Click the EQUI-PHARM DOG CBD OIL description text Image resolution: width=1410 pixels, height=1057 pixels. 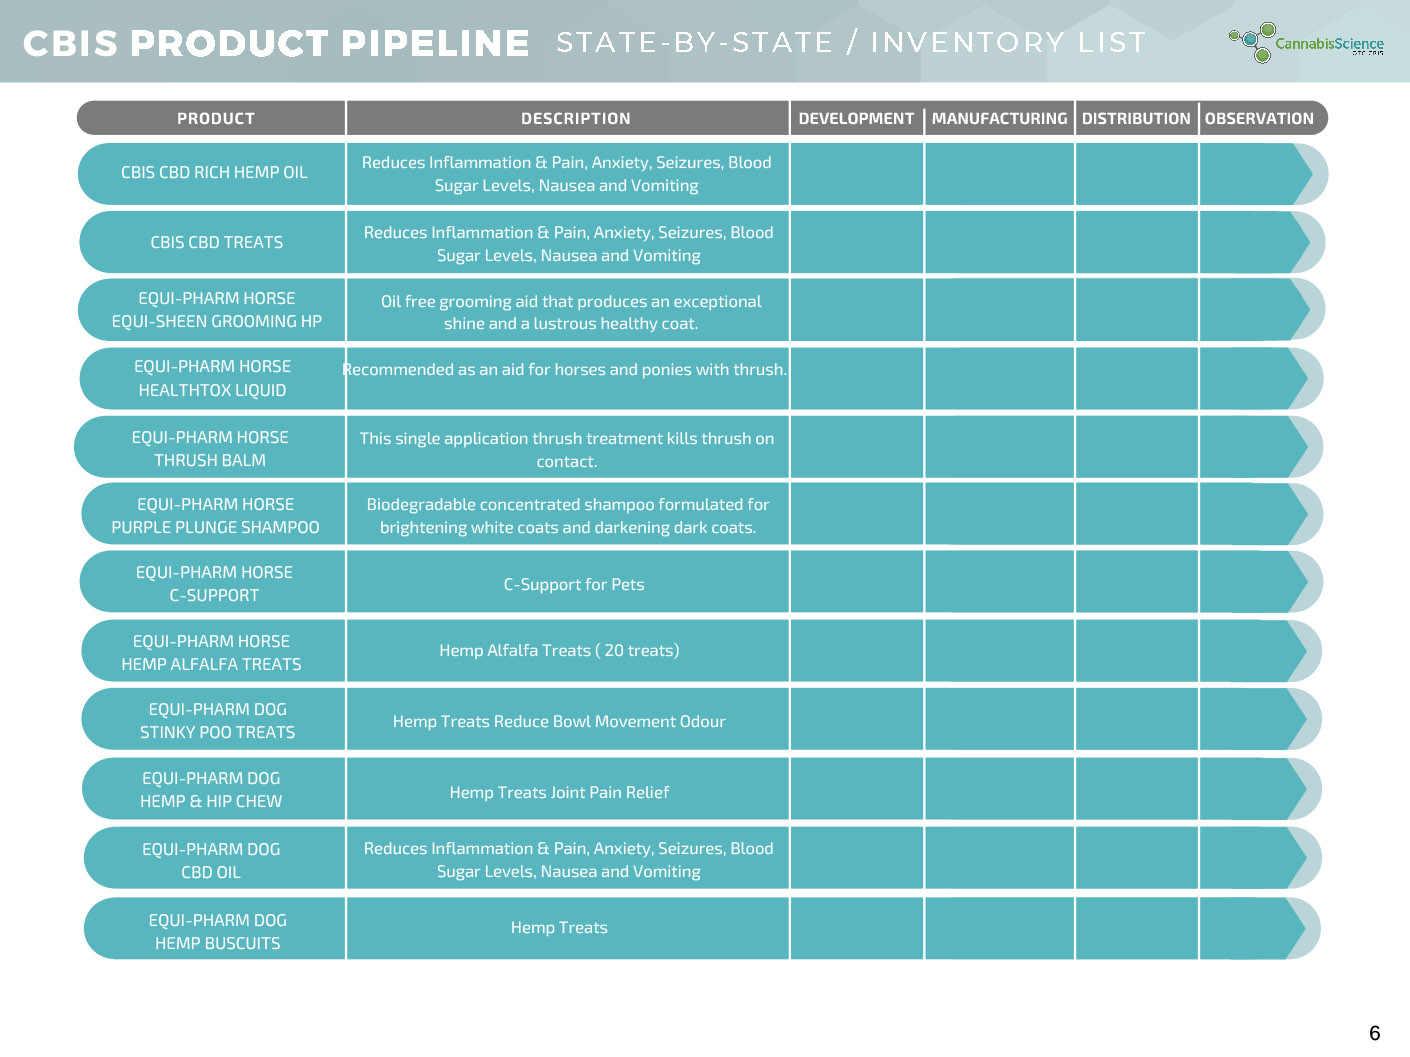click(569, 860)
